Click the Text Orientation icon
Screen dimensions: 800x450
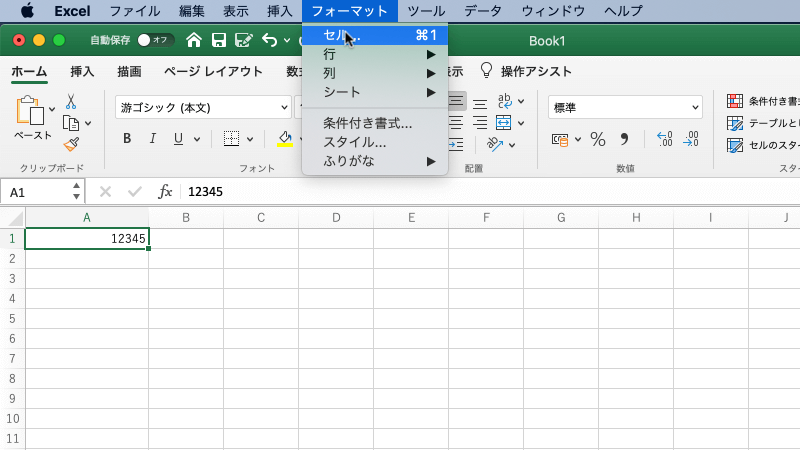[x=494, y=144]
